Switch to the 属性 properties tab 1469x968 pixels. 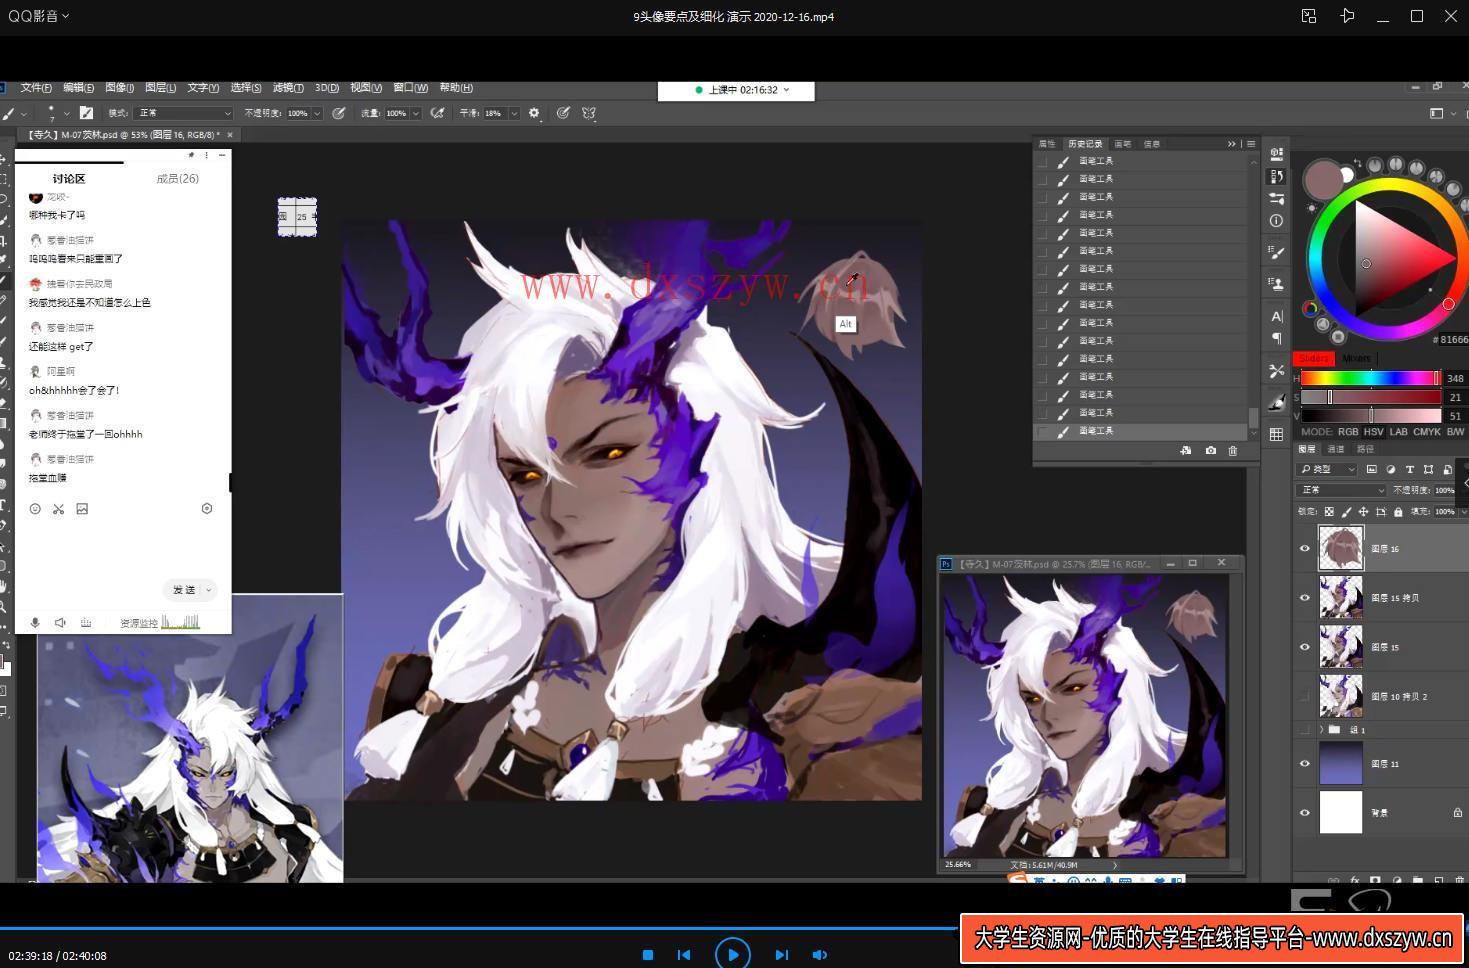(1047, 144)
